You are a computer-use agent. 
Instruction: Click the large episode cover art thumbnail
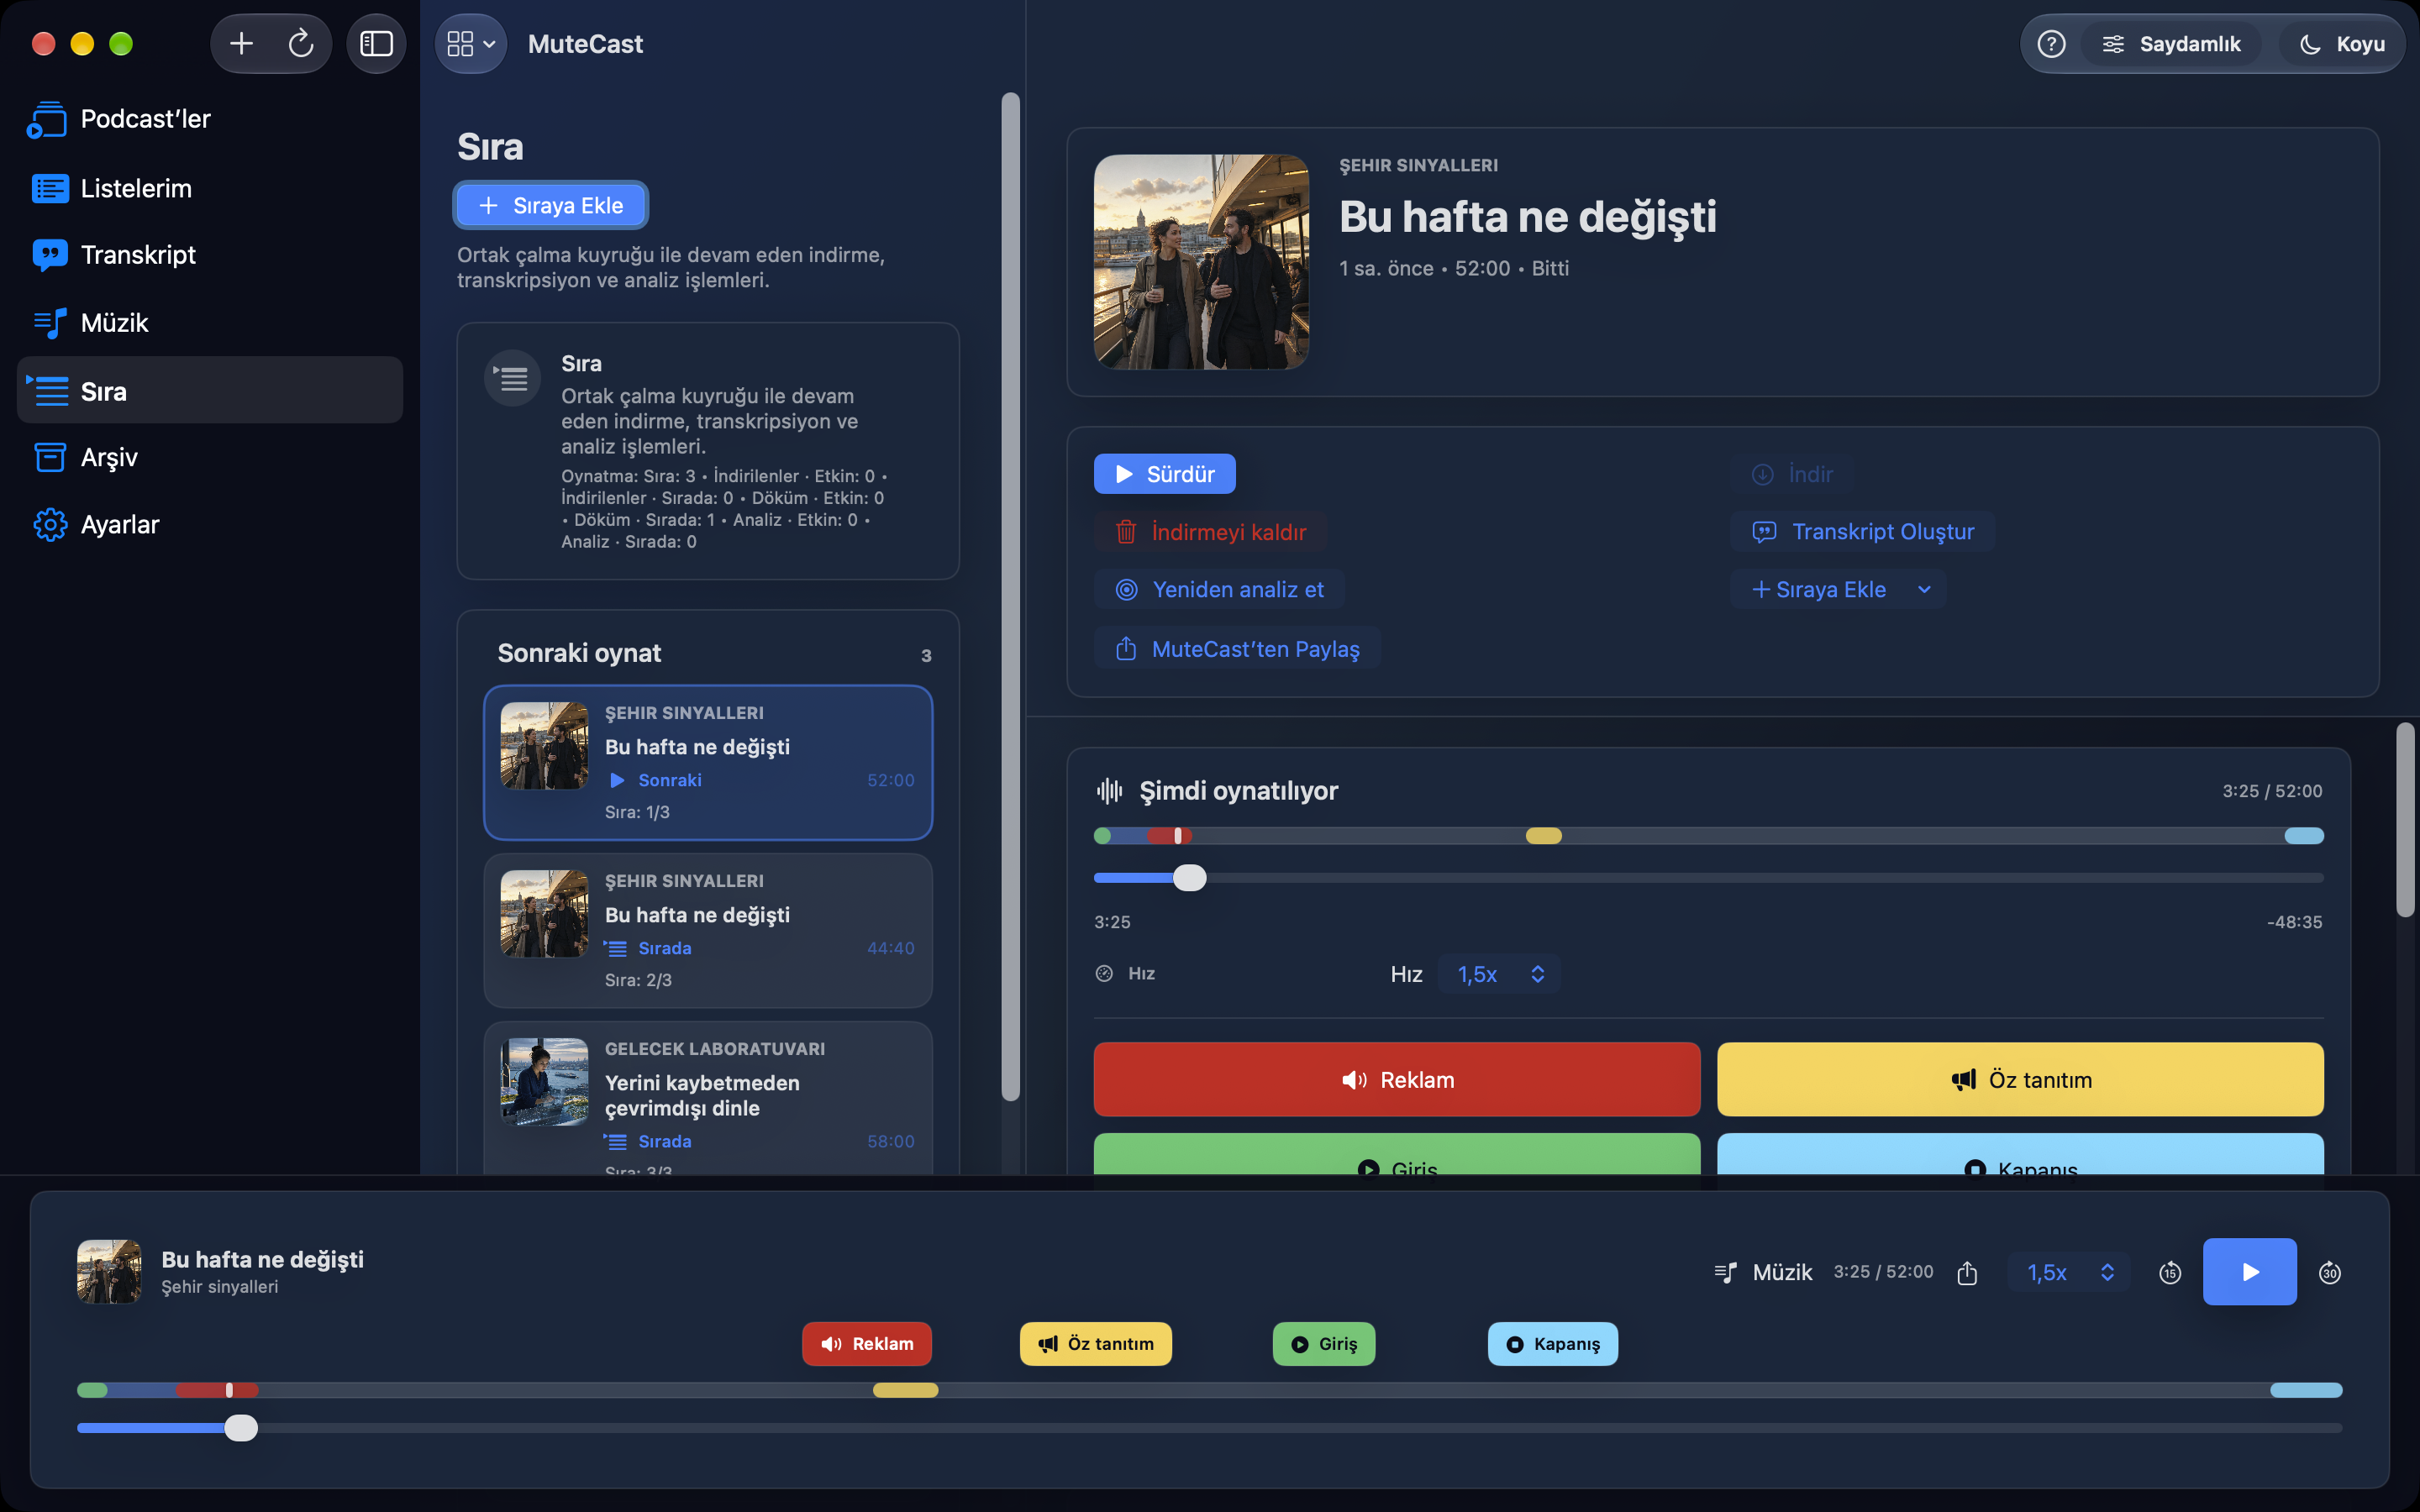[x=1201, y=262]
